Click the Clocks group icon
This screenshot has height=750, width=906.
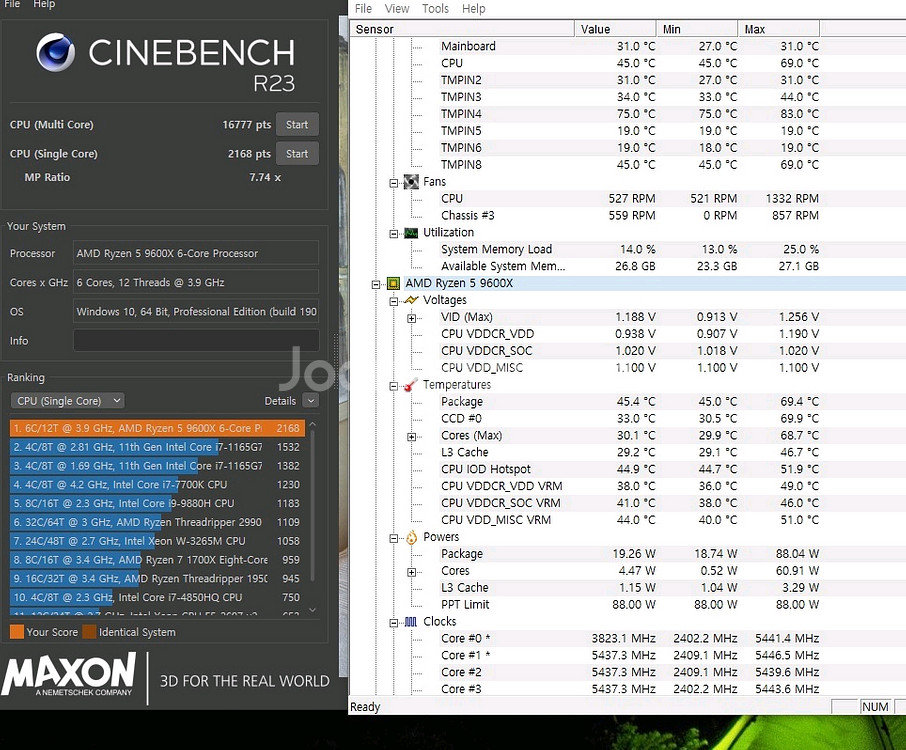[410, 621]
